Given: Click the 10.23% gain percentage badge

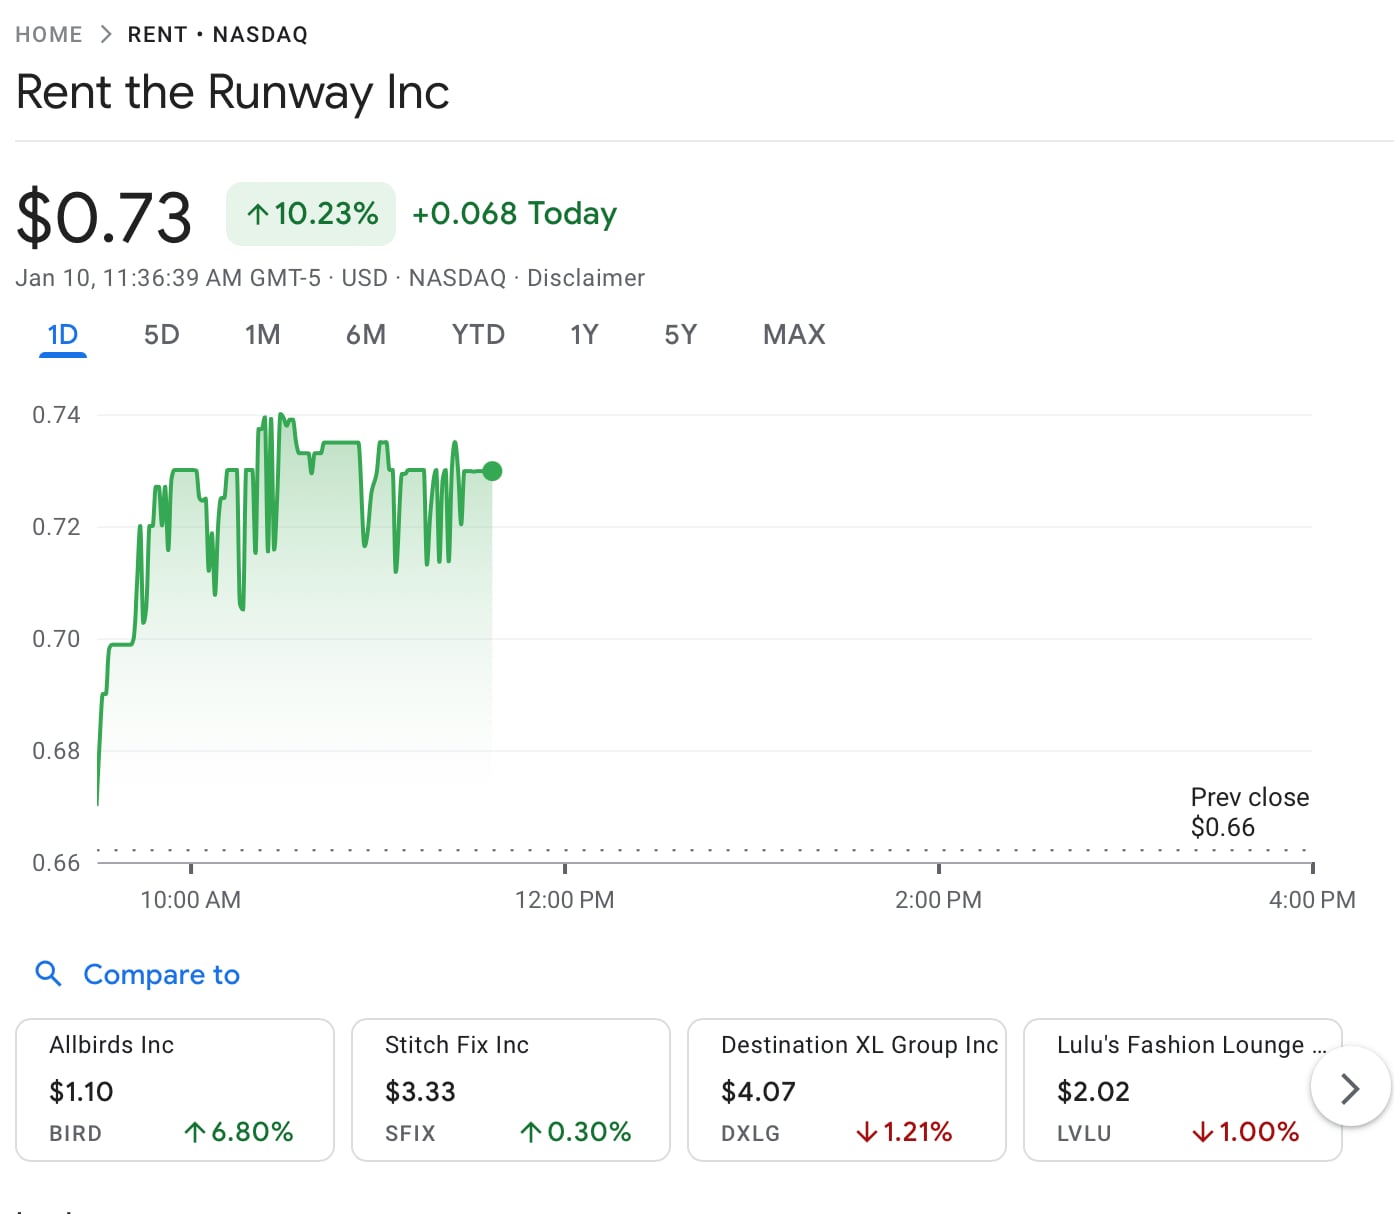Looking at the screenshot, I should click(311, 214).
